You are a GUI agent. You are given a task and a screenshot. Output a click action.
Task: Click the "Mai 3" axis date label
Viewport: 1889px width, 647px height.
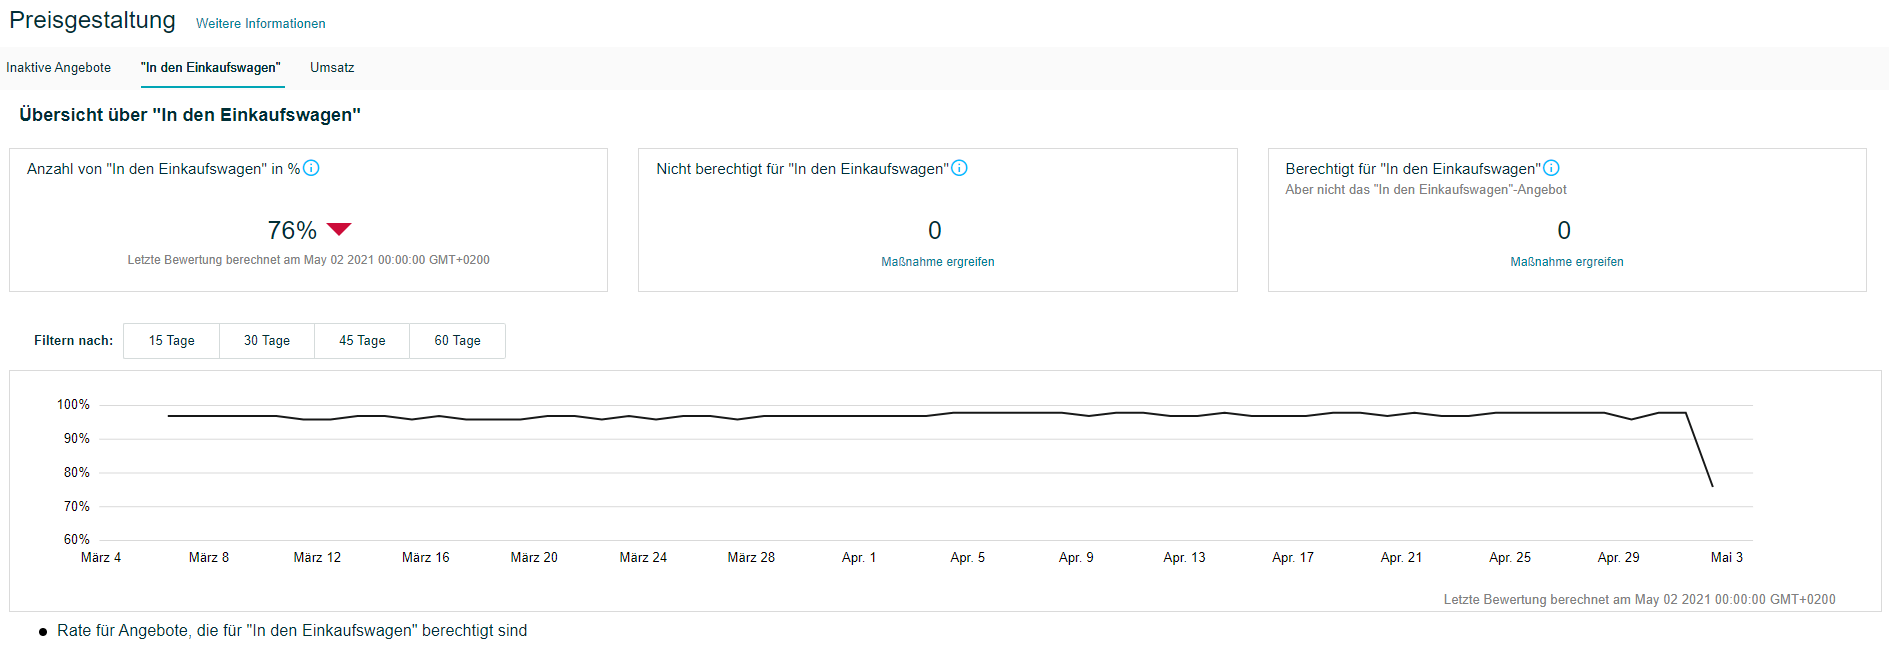coord(1726,558)
